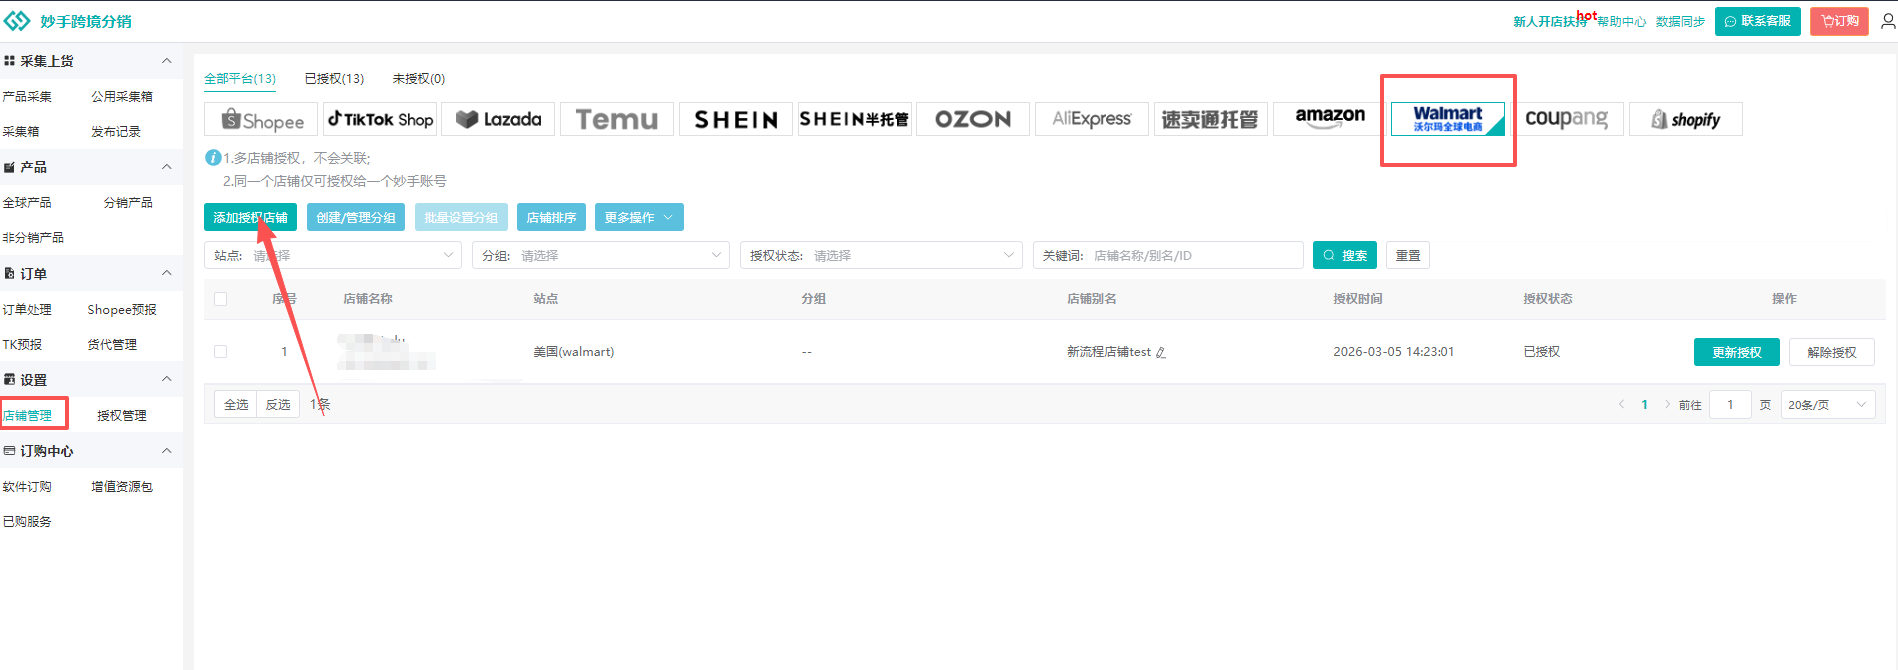Select the coupang platform logo
Screen dimensions: 1898x670
(1567, 119)
